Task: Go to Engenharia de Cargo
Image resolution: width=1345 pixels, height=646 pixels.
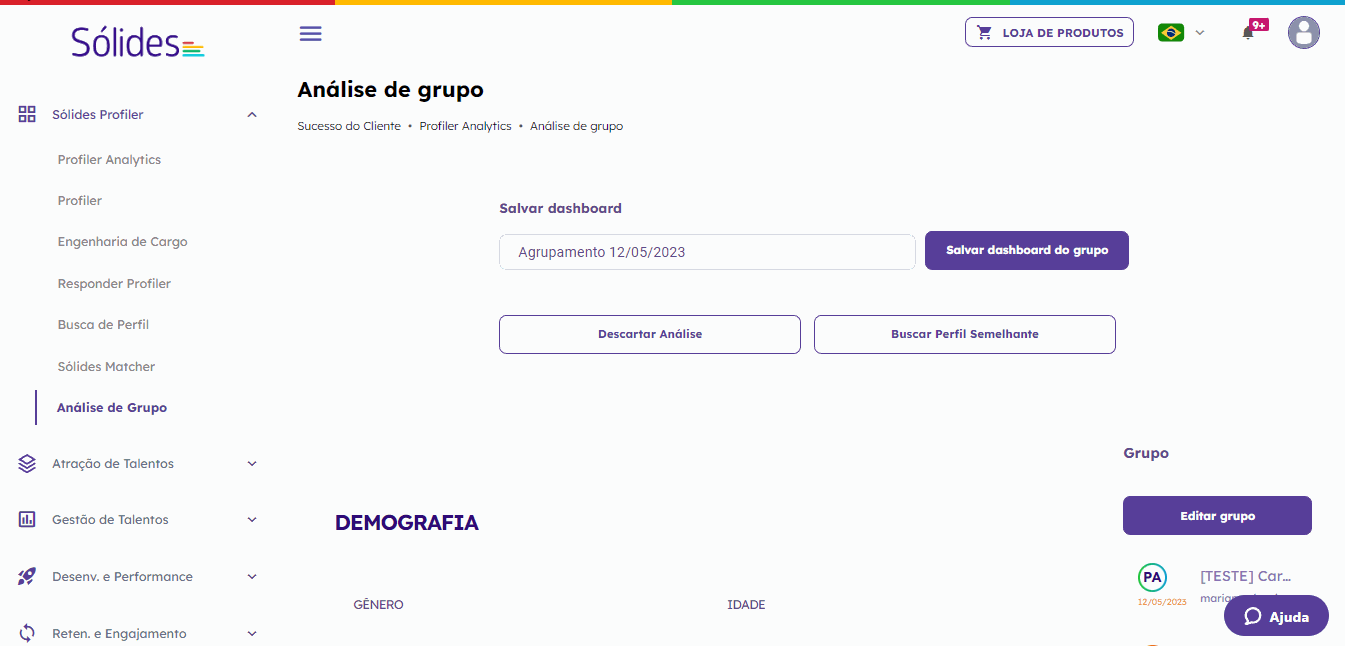Action: tap(122, 242)
